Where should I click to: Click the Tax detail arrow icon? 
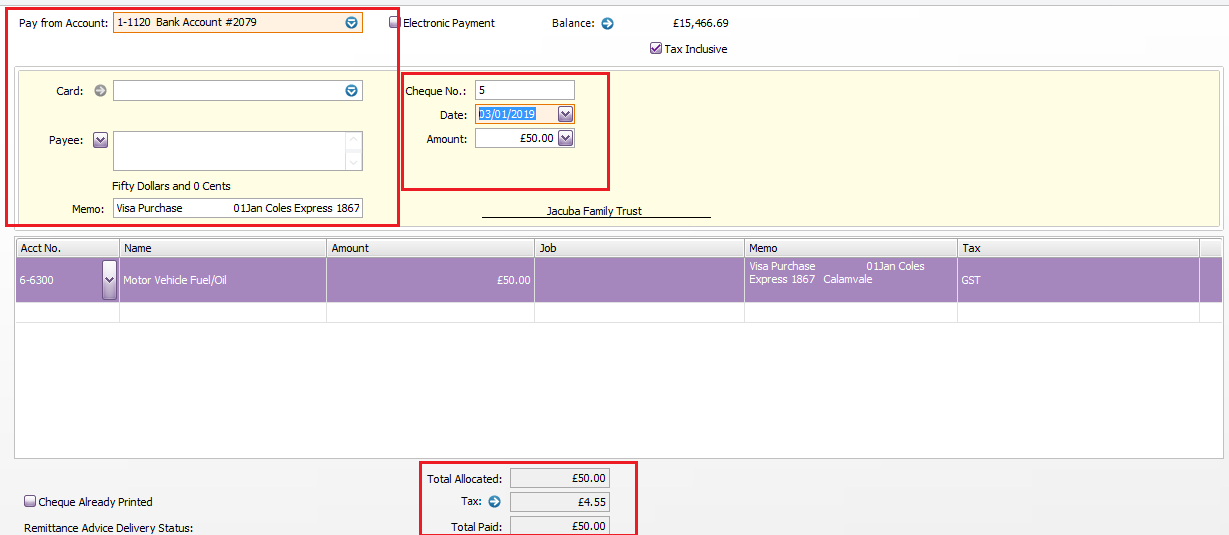pos(494,502)
